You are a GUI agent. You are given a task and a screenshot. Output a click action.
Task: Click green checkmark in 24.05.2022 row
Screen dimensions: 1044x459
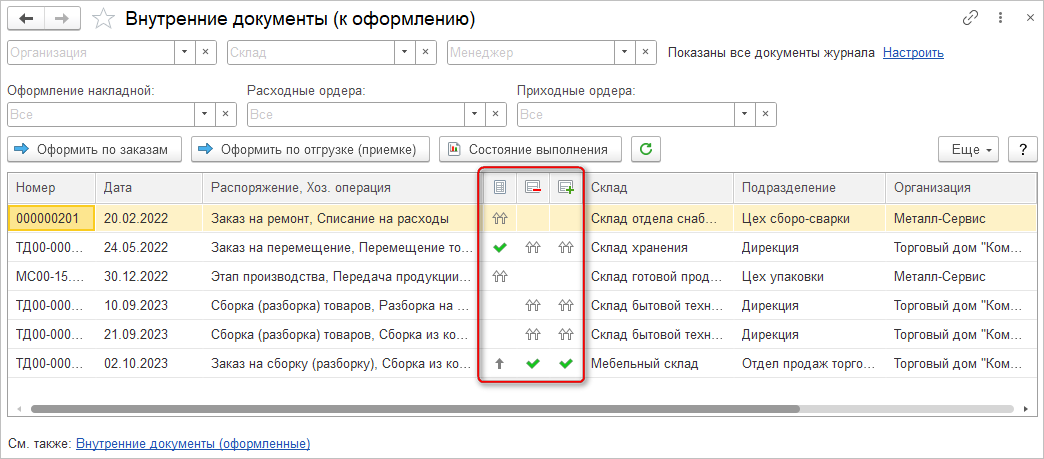(499, 247)
